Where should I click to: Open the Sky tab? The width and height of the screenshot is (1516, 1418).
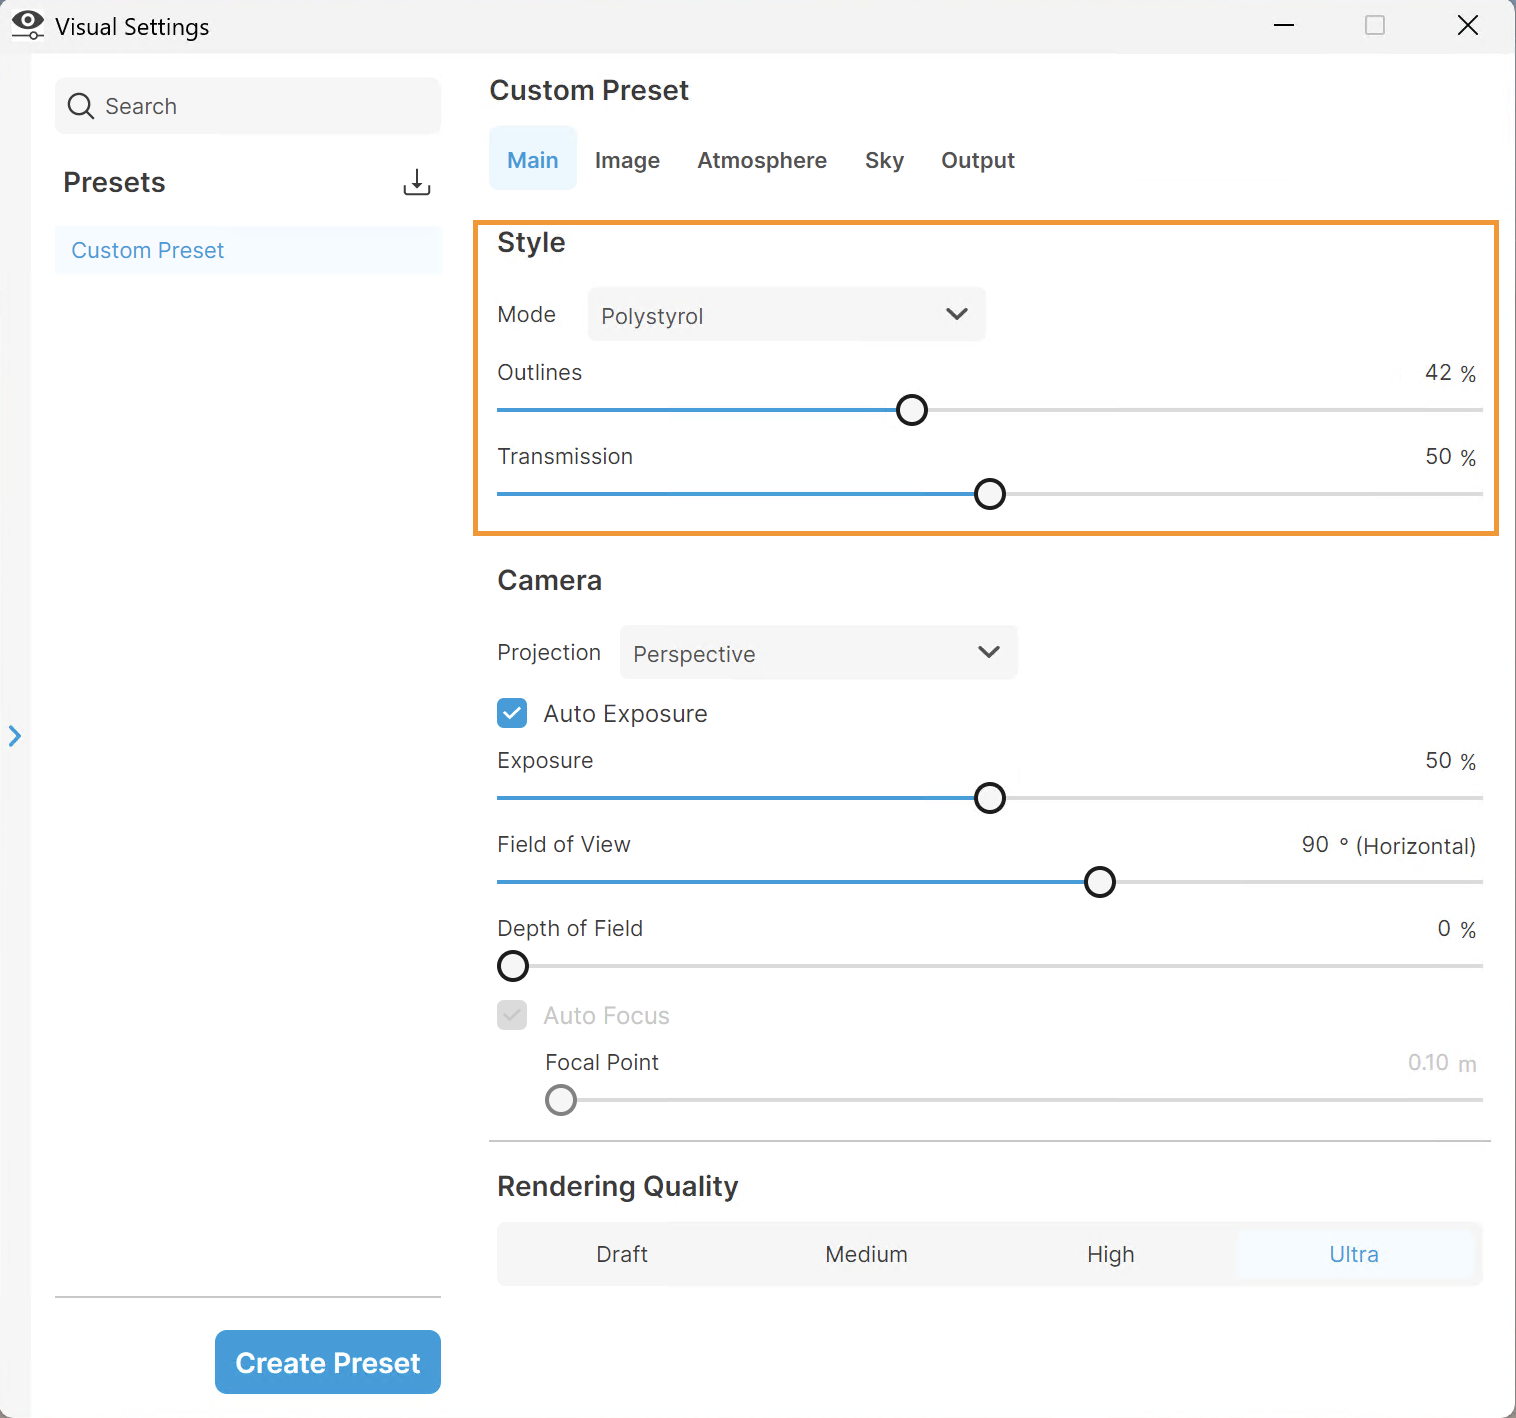point(884,160)
